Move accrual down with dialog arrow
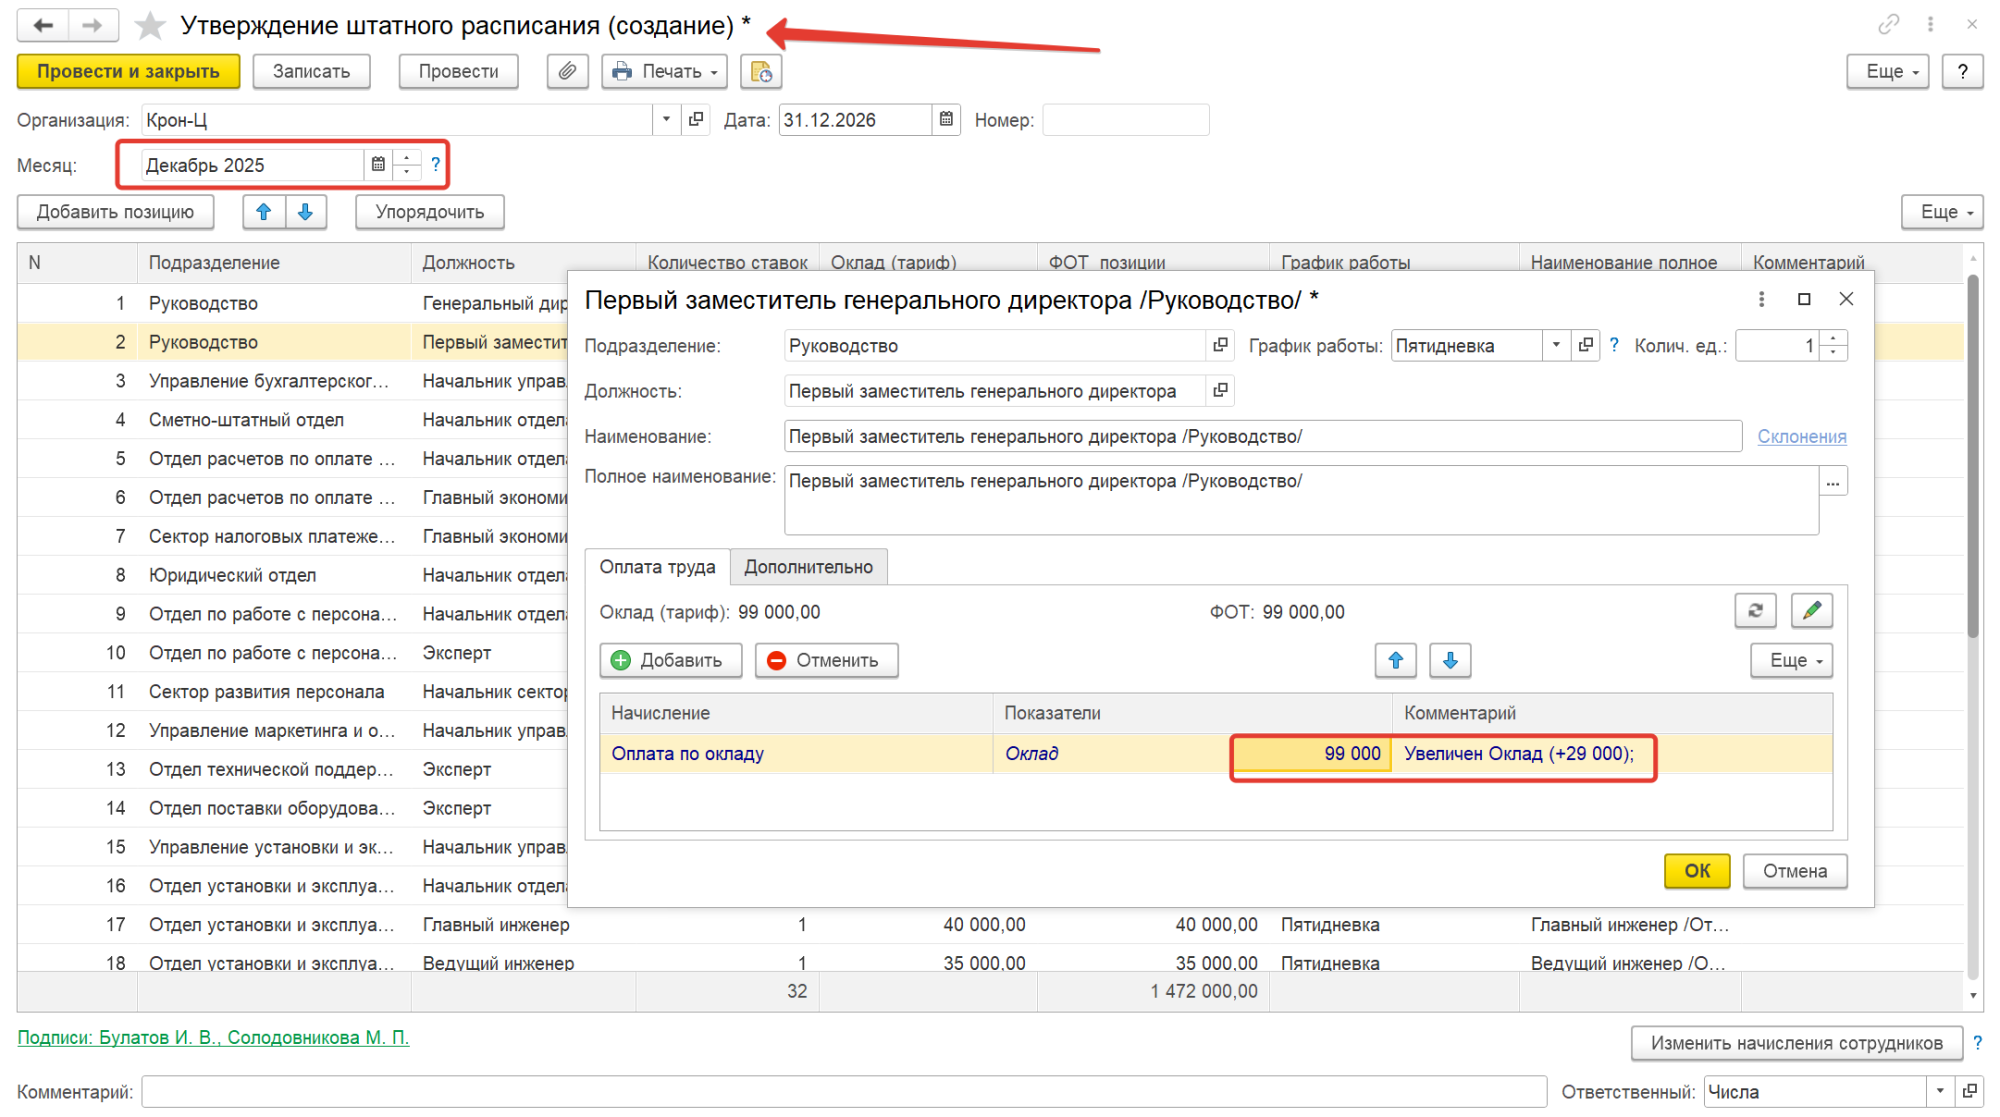The height and width of the screenshot is (1117, 2000). click(1450, 660)
